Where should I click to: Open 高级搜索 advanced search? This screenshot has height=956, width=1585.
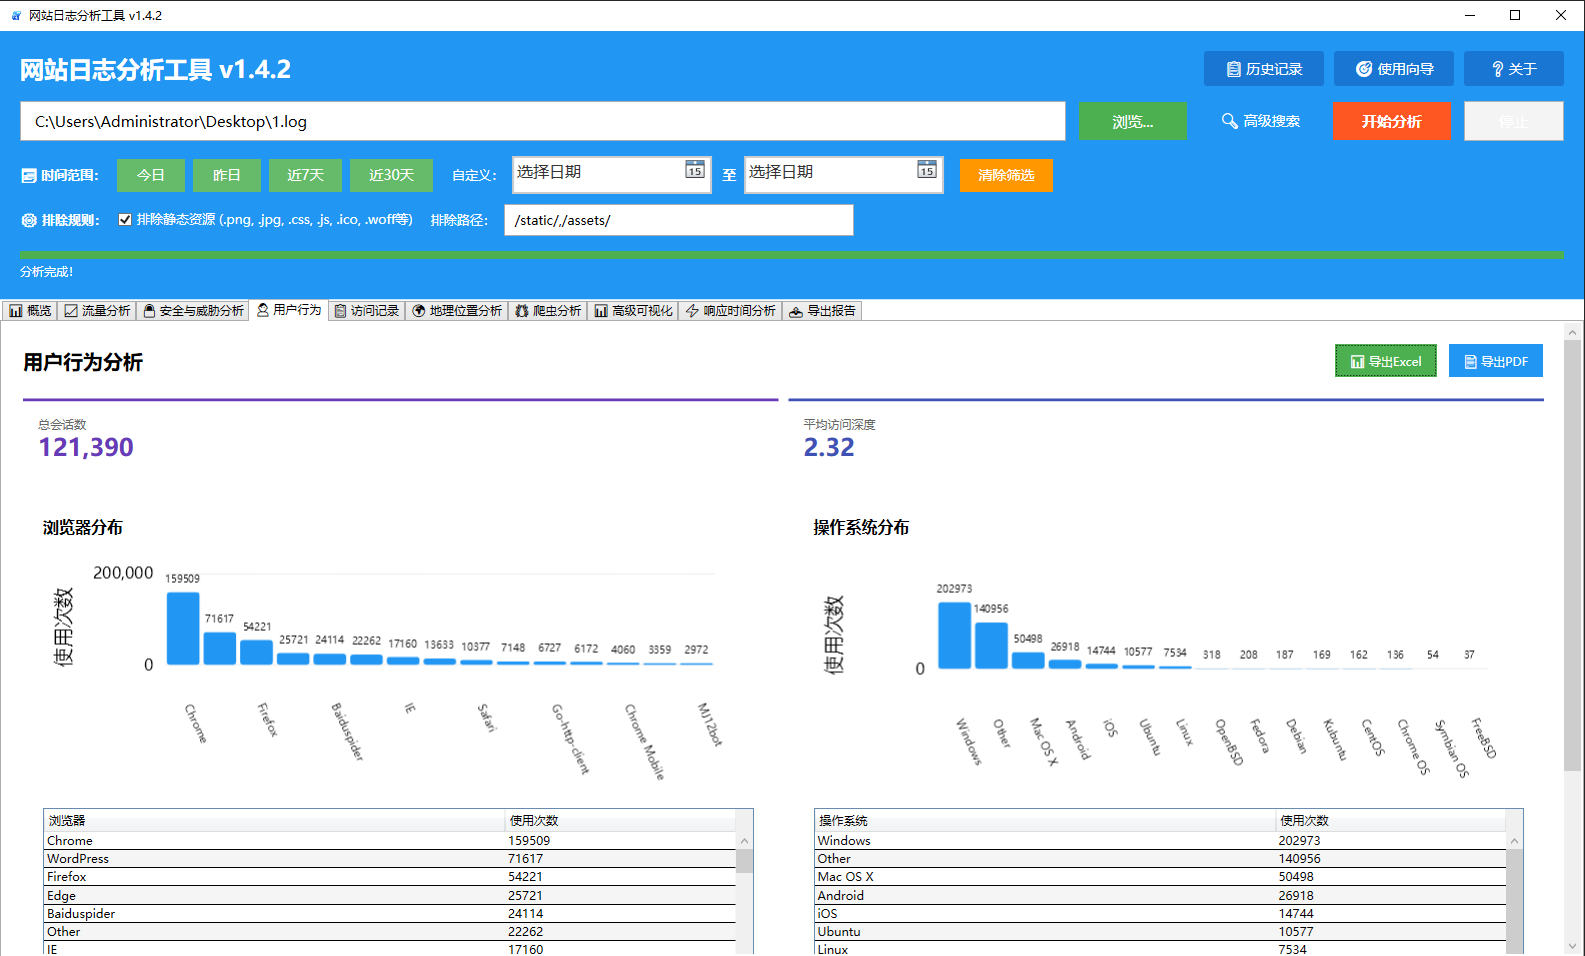[x=1260, y=121]
